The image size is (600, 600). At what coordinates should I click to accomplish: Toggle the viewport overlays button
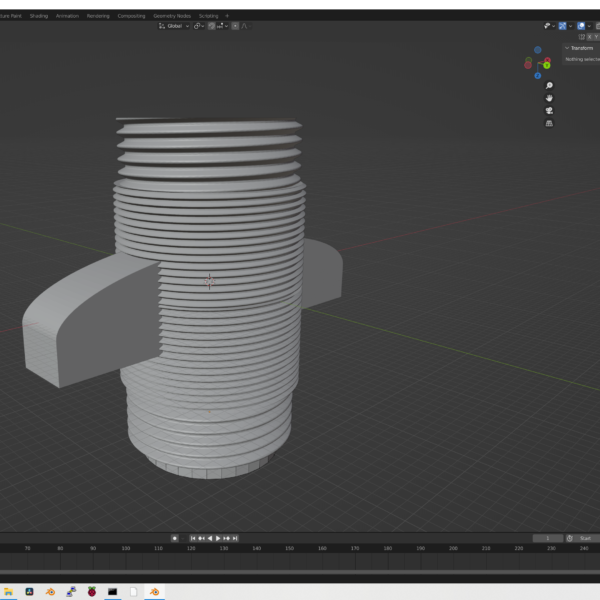click(581, 26)
